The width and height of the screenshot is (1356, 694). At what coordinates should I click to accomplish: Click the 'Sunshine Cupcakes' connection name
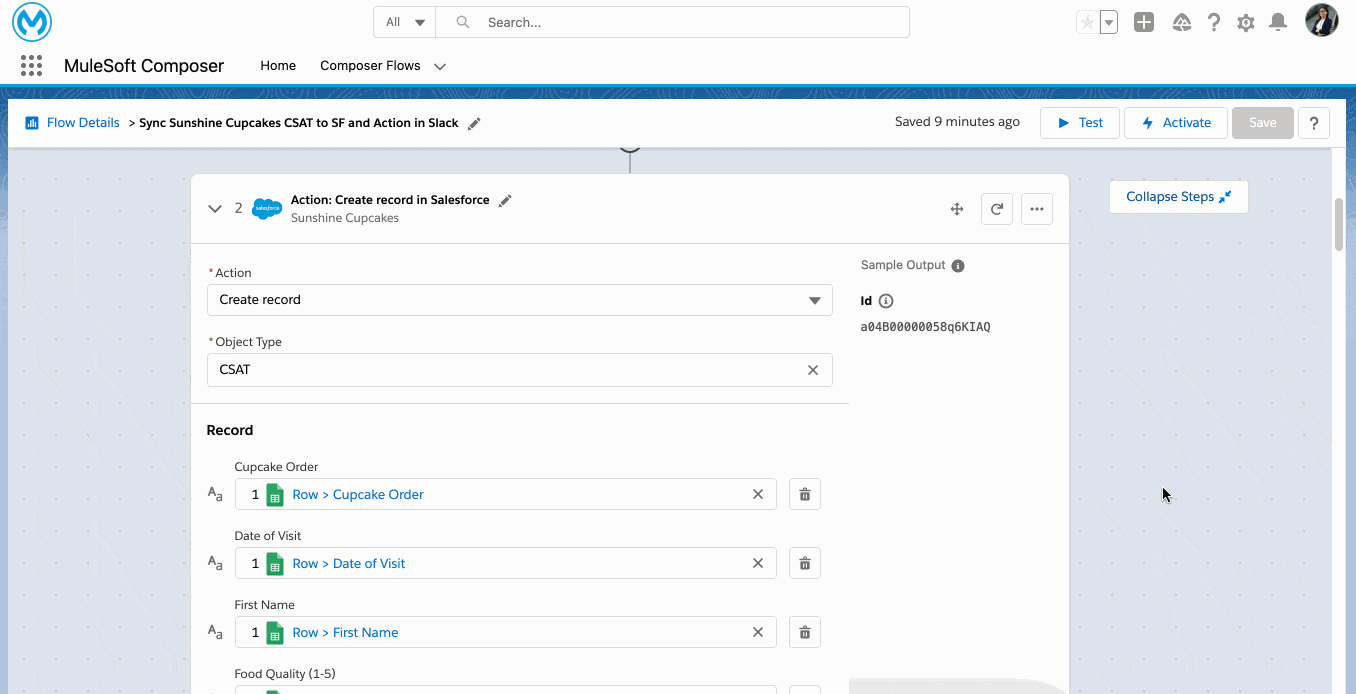(345, 218)
